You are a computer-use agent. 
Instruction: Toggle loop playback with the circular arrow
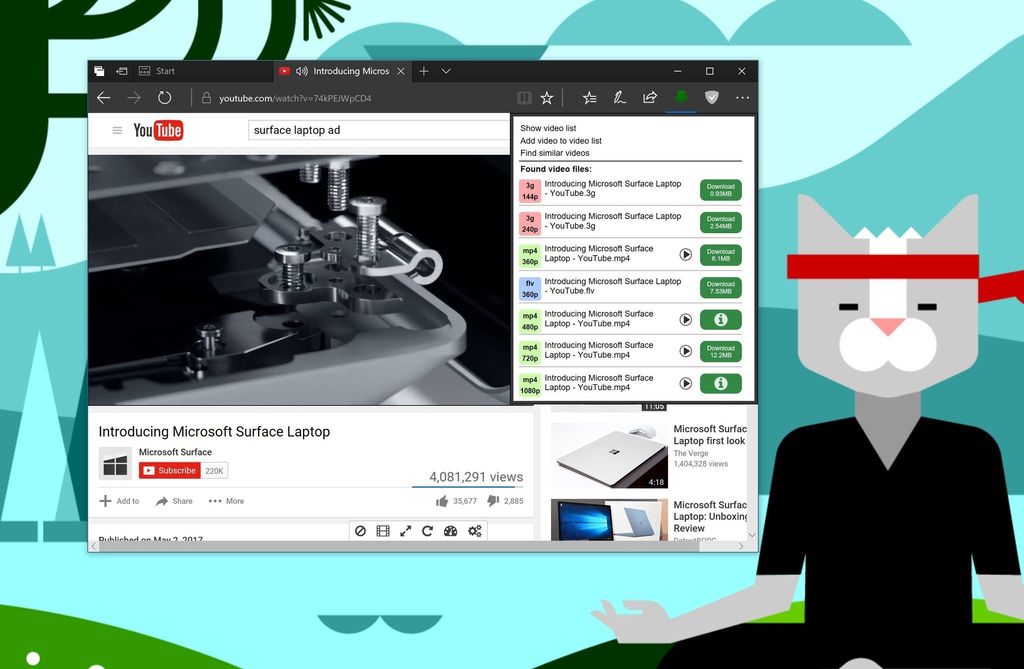coord(428,531)
